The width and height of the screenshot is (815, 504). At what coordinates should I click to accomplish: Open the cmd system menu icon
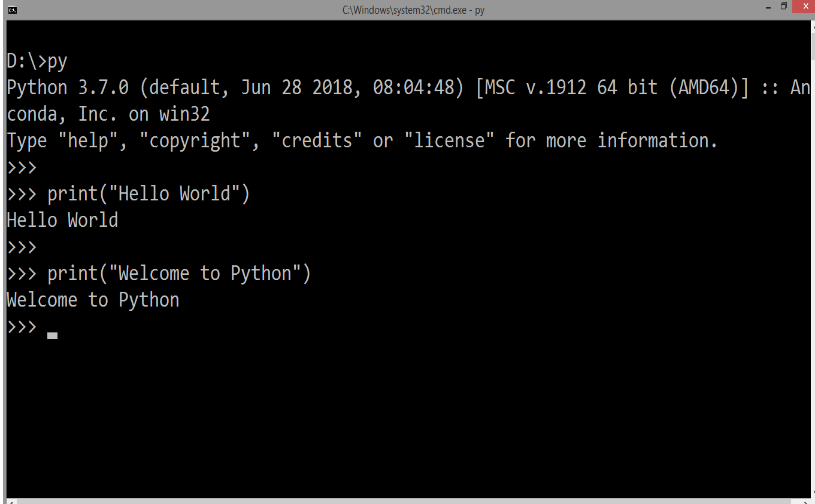coord(12,10)
